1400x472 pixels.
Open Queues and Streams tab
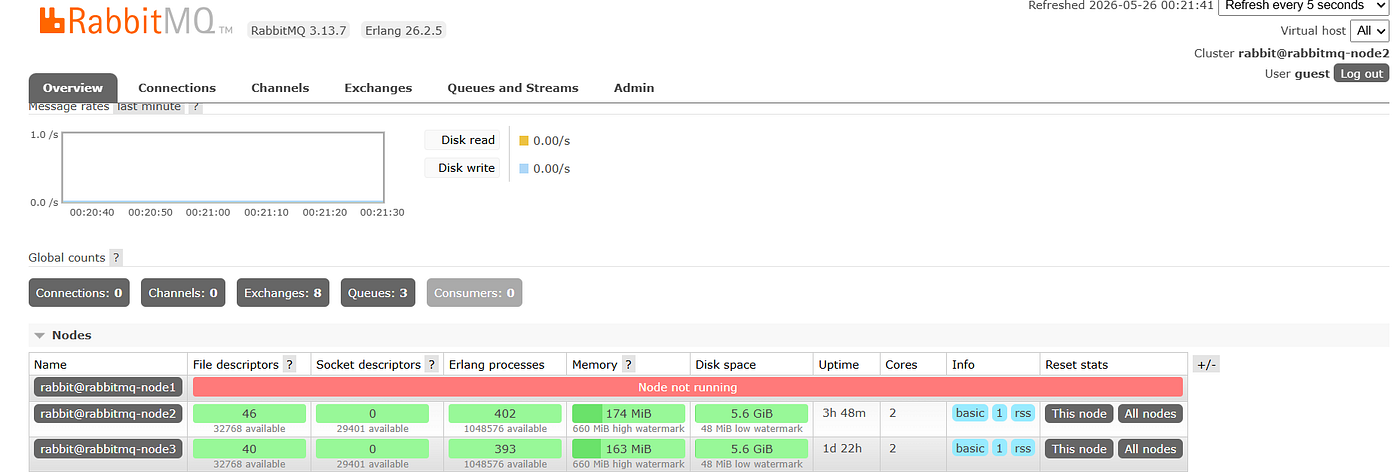513,88
